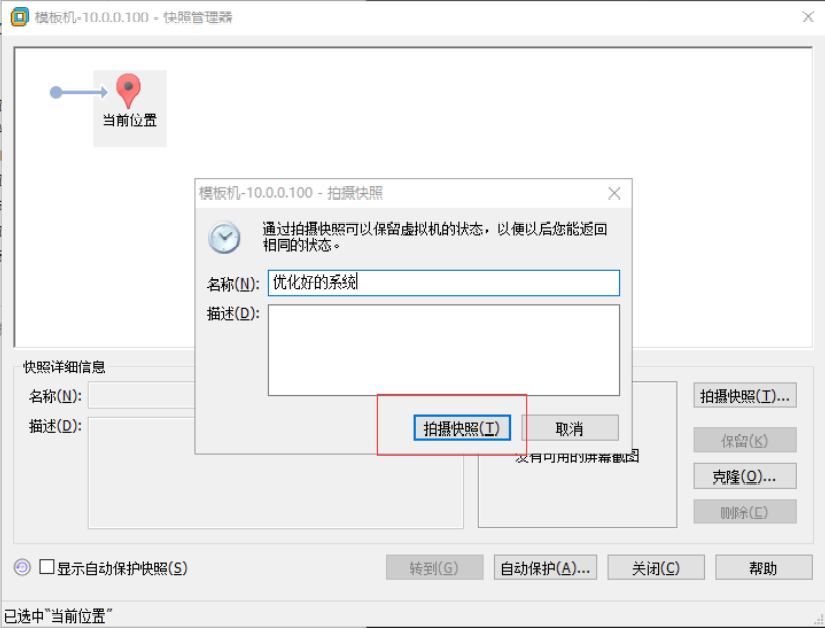Click the auto-protect refresh icon
This screenshot has width=825, height=629.
(x=22, y=567)
